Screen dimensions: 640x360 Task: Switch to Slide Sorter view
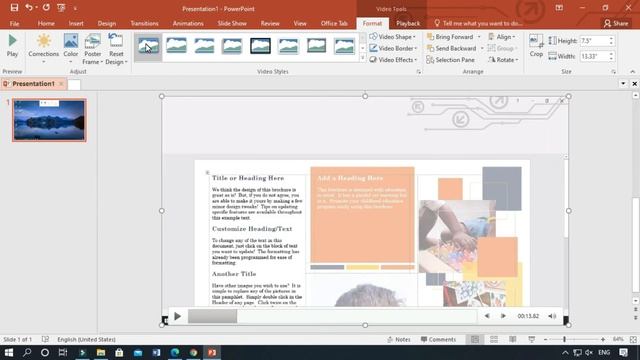(x=494, y=339)
